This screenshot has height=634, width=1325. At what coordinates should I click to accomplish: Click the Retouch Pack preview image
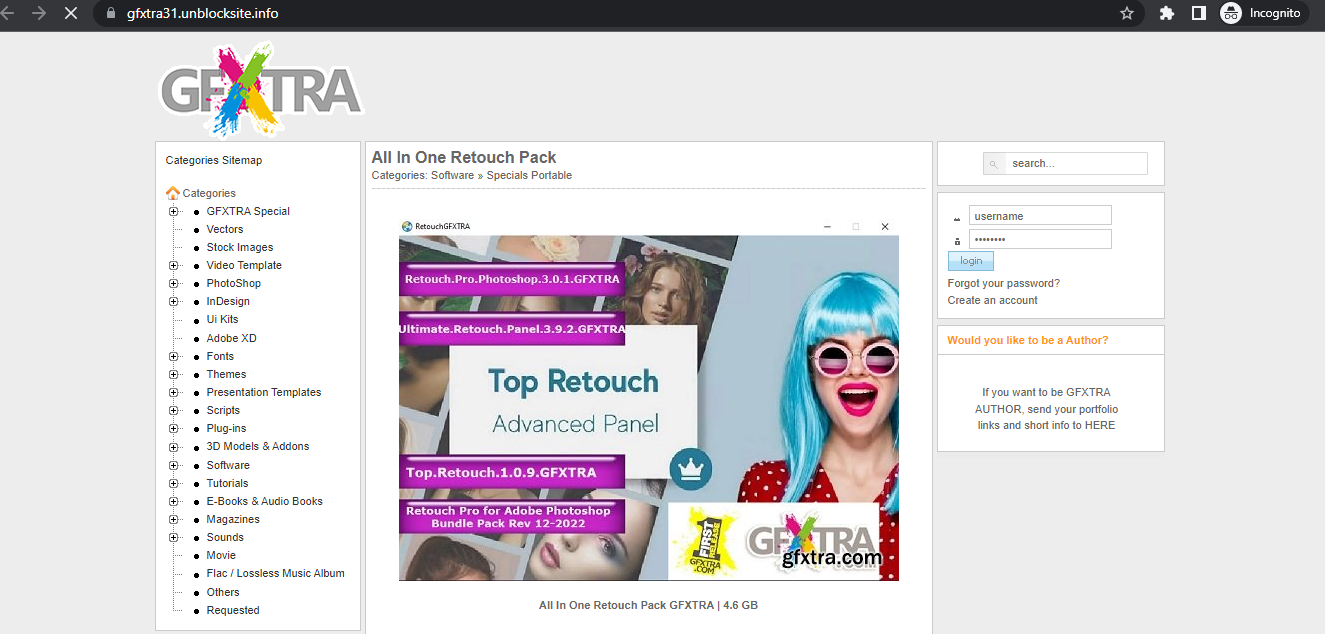pyautogui.click(x=648, y=400)
